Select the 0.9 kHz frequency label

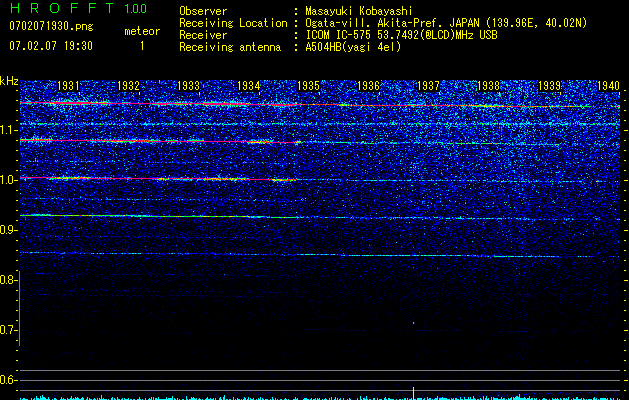coord(9,230)
